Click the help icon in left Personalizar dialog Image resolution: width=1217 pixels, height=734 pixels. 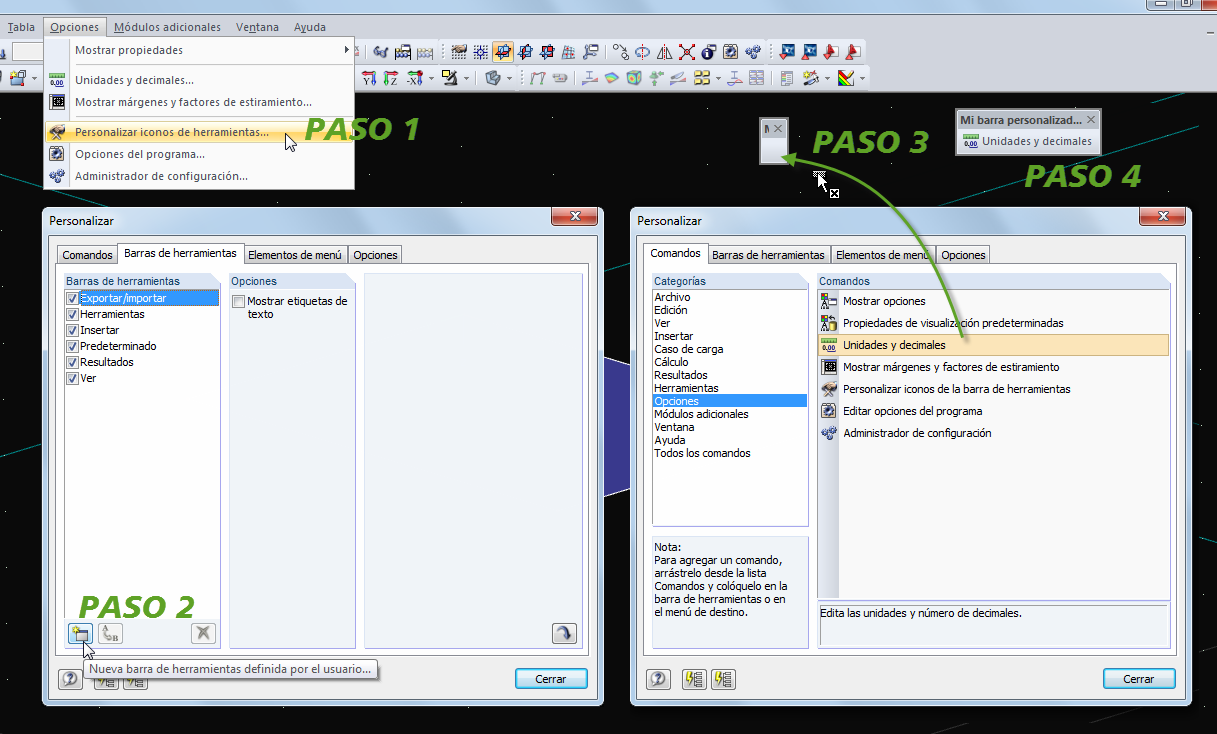[70, 679]
